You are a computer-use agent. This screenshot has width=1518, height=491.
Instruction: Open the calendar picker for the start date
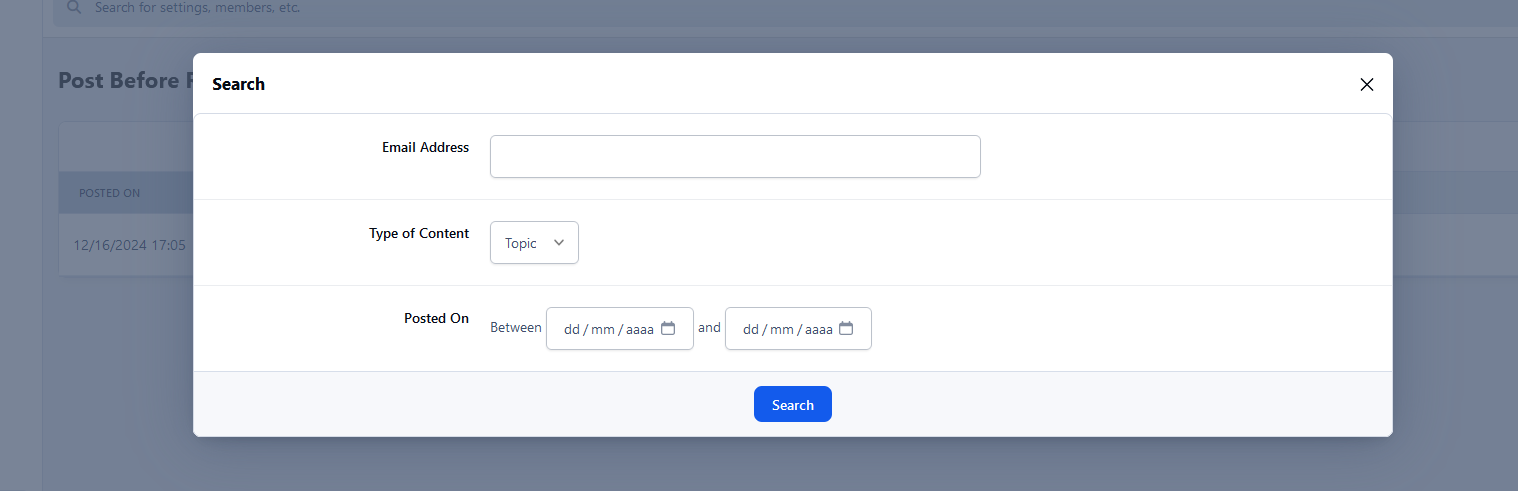pyautogui.click(x=668, y=328)
